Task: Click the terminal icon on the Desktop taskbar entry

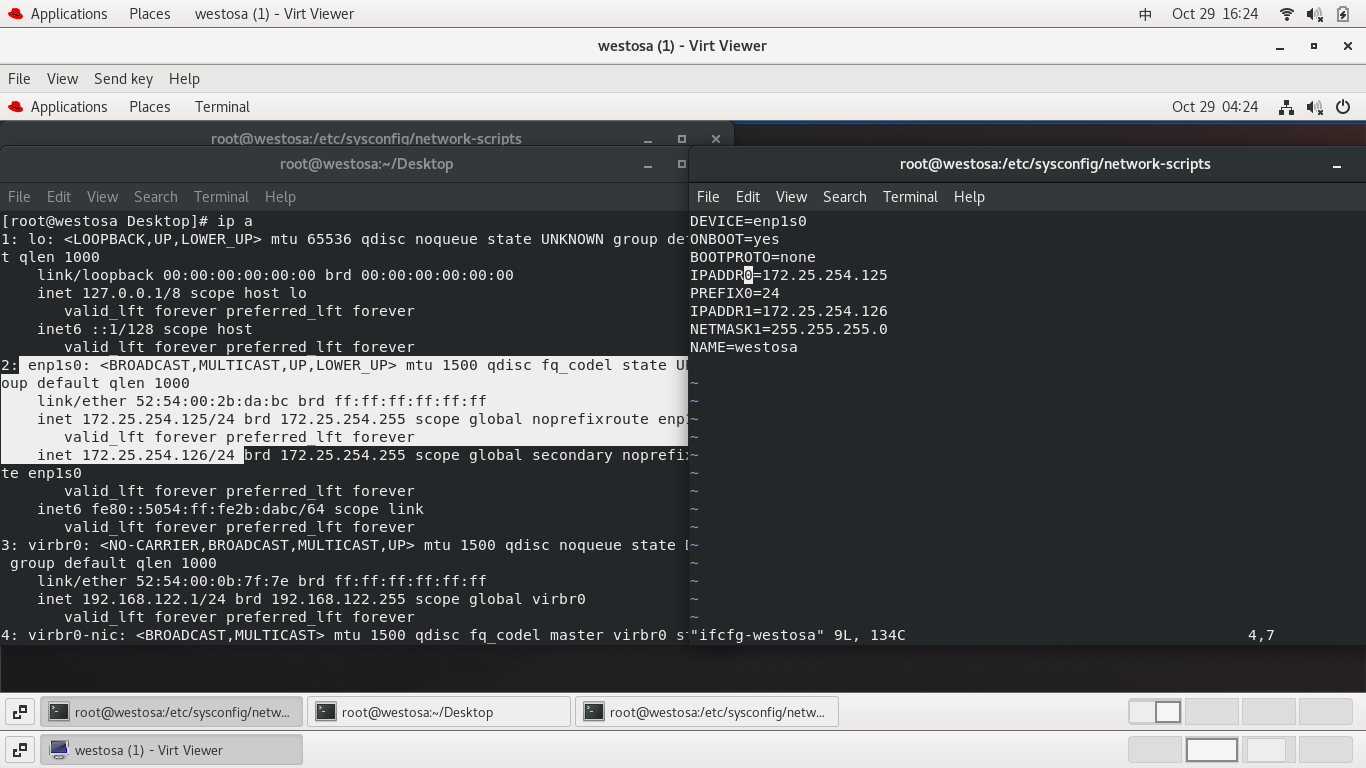Action: click(x=325, y=711)
